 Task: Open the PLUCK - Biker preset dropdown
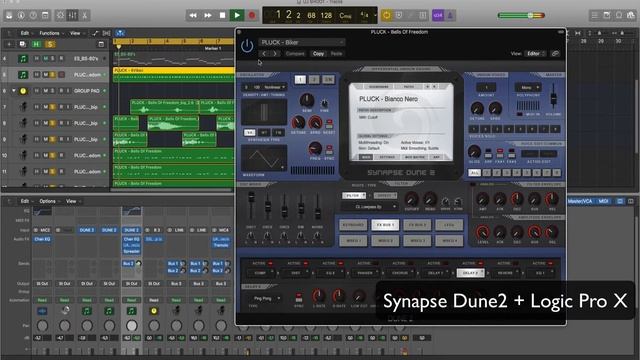point(302,42)
